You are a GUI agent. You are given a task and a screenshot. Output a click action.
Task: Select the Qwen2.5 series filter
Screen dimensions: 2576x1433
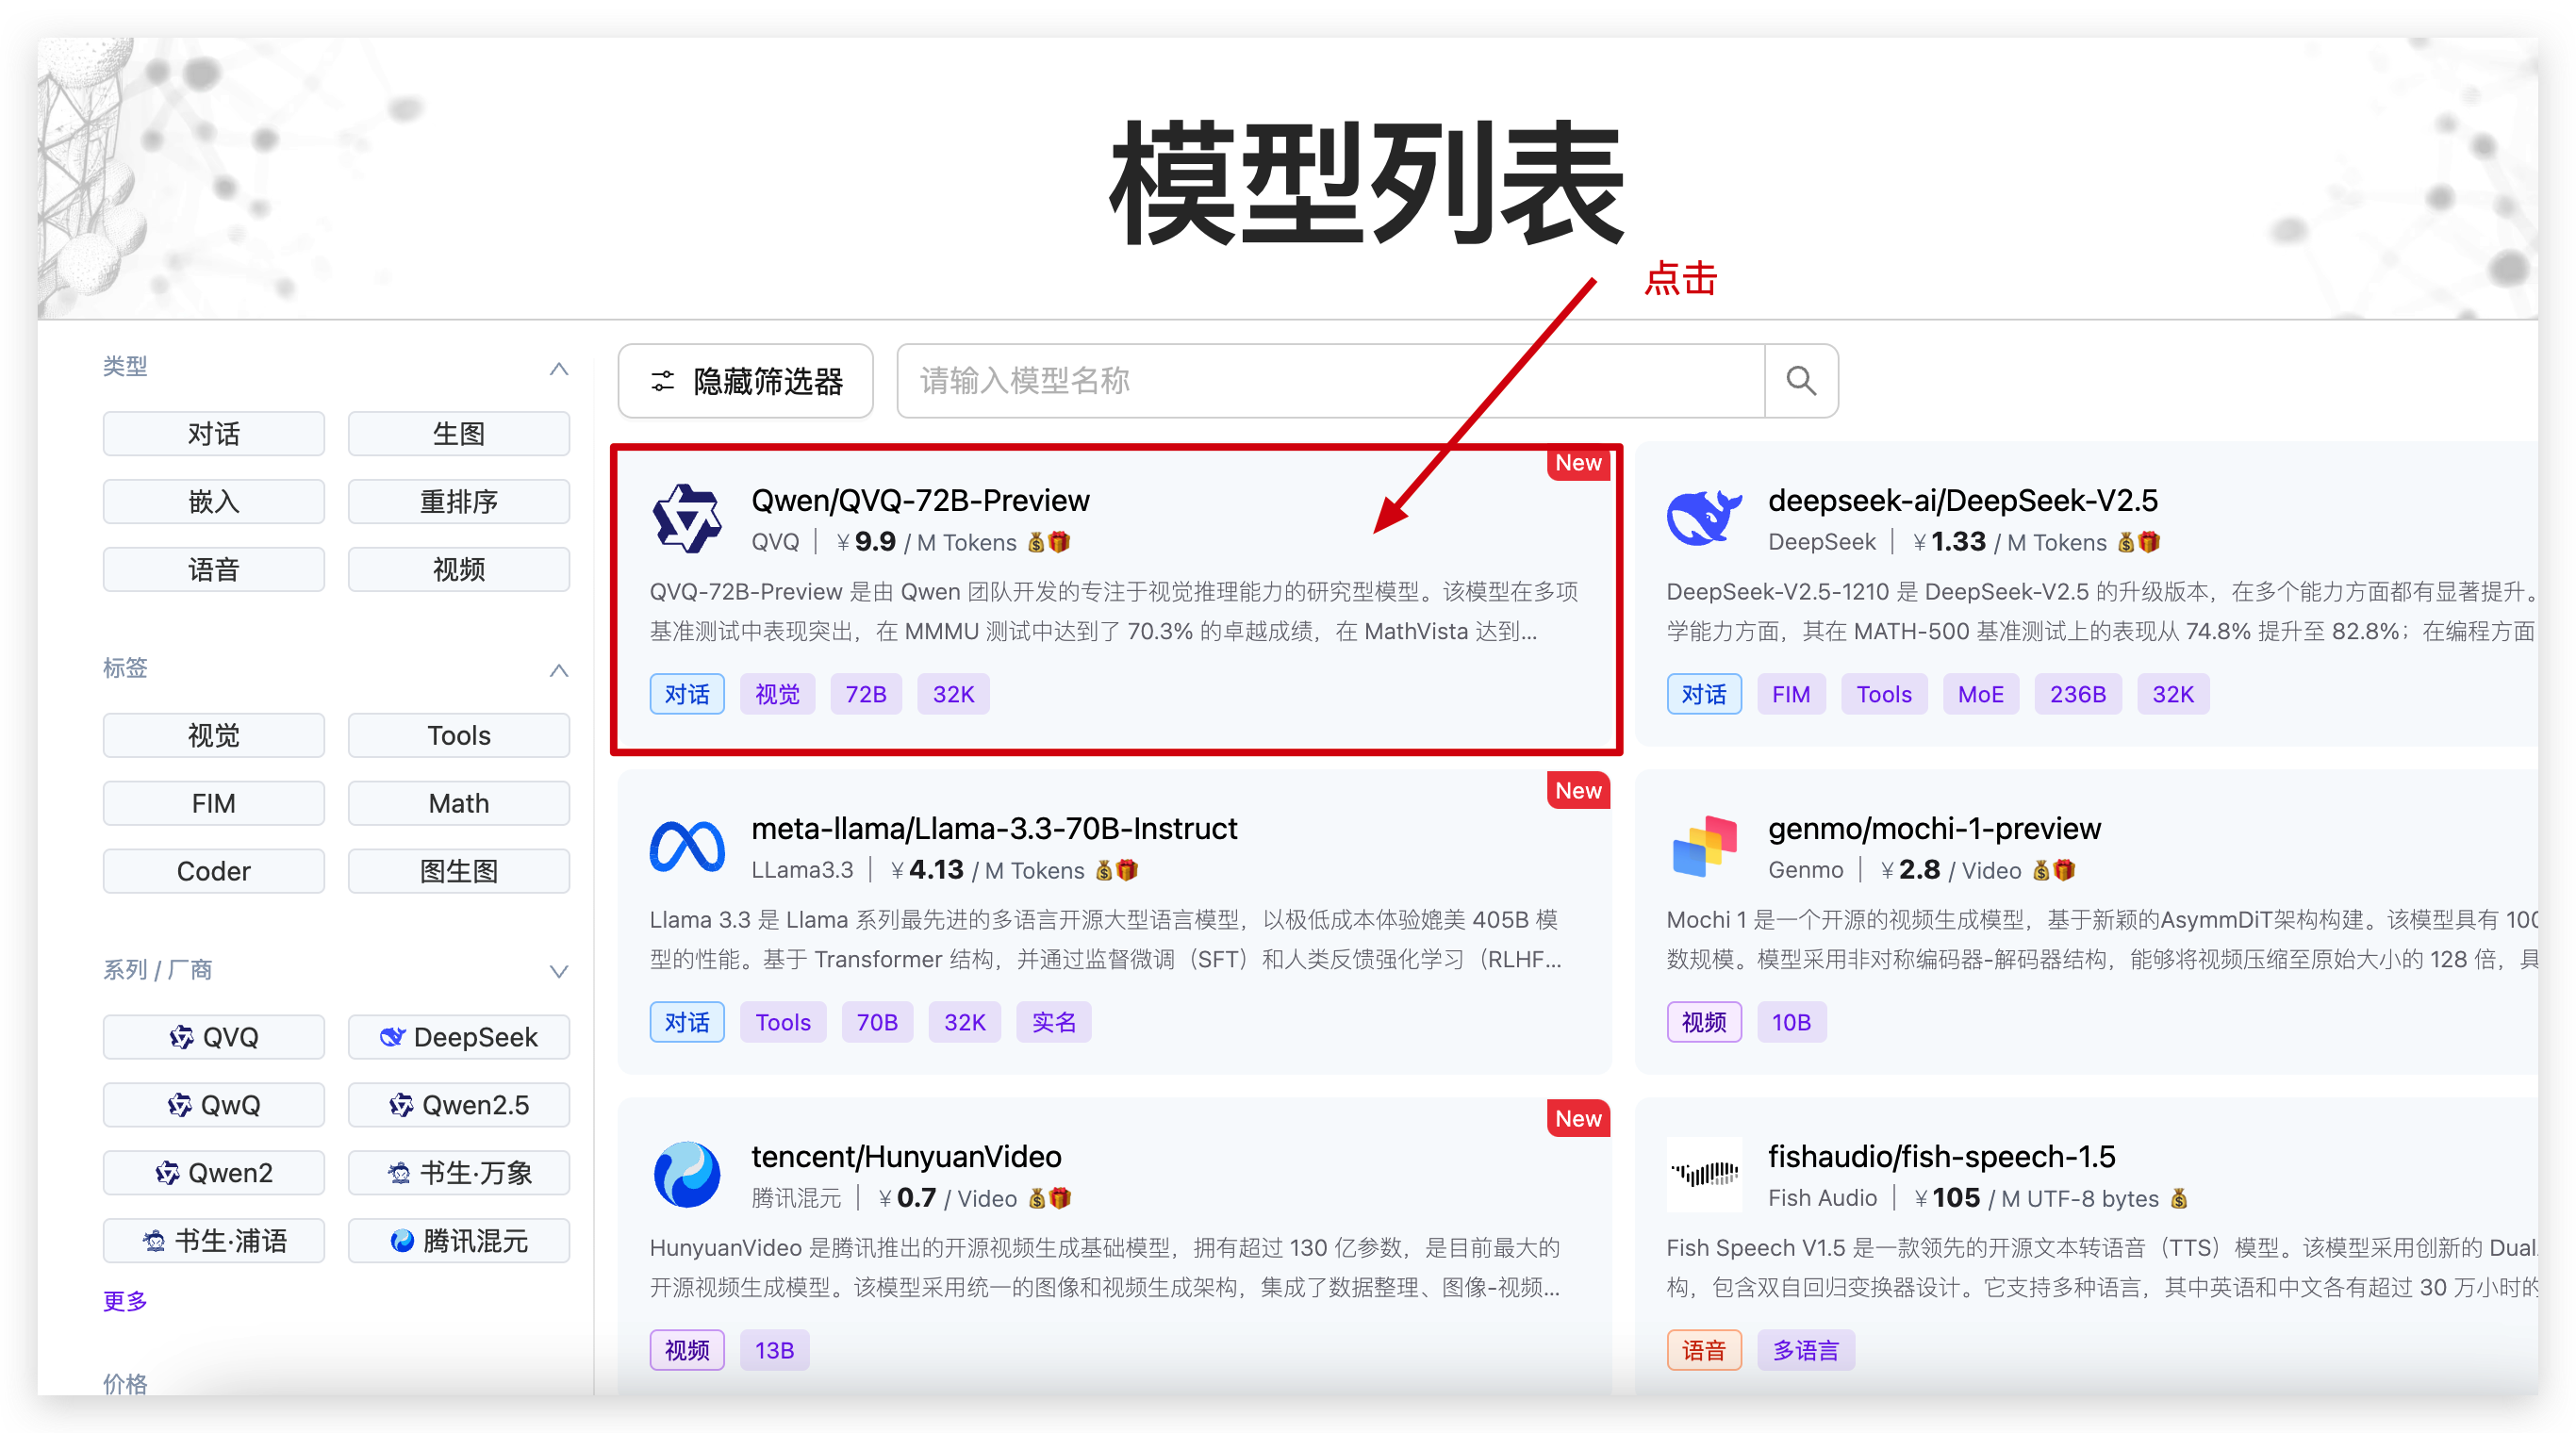point(459,1105)
